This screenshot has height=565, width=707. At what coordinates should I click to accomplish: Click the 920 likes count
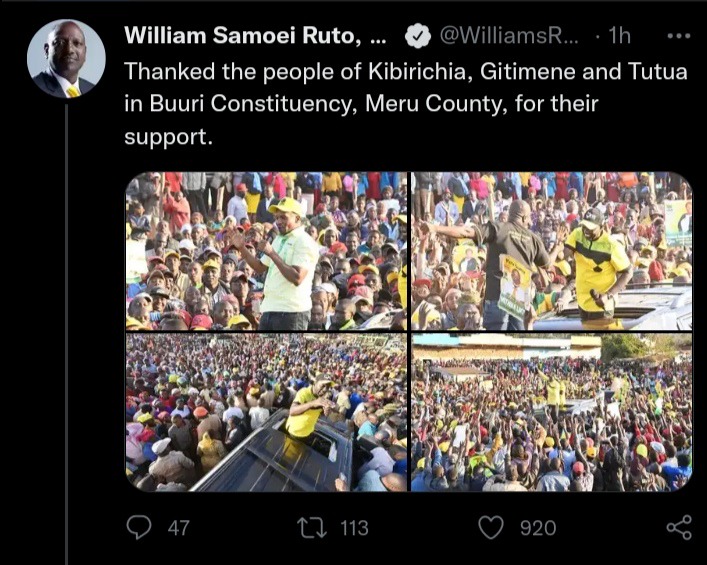pos(538,528)
